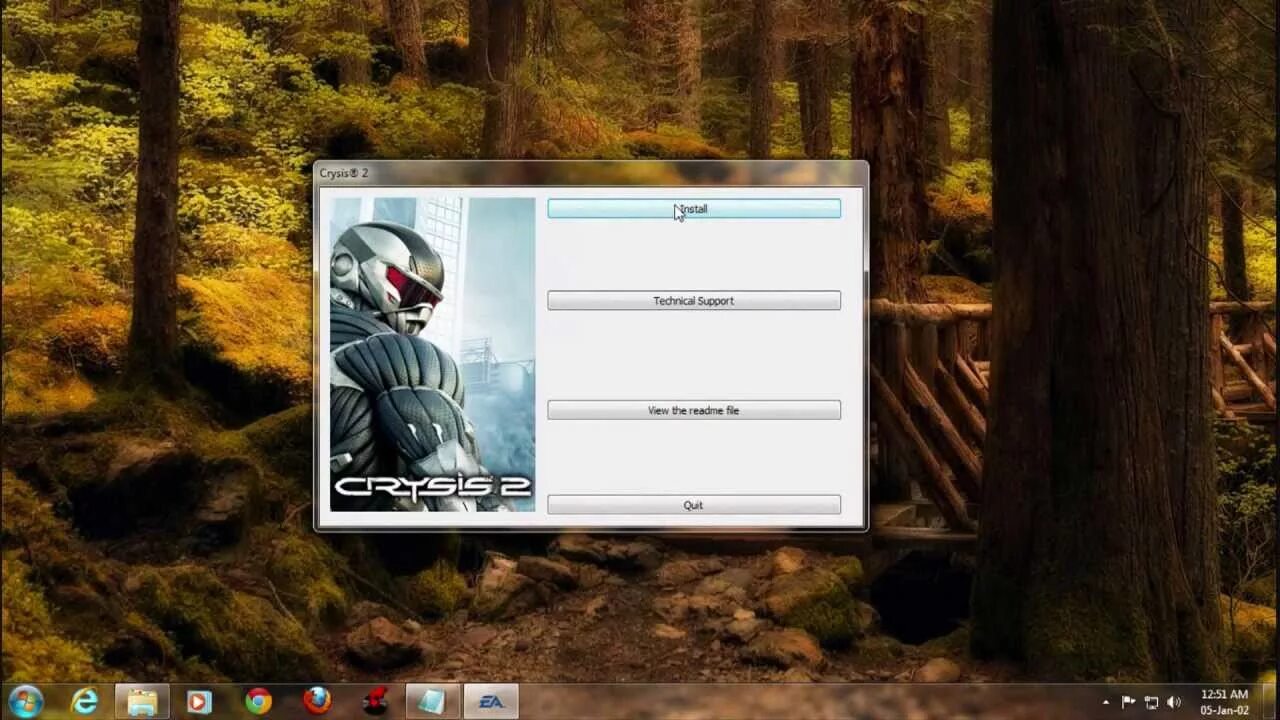Launch Internet Explorer from taskbar
The image size is (1280, 720).
click(x=85, y=702)
